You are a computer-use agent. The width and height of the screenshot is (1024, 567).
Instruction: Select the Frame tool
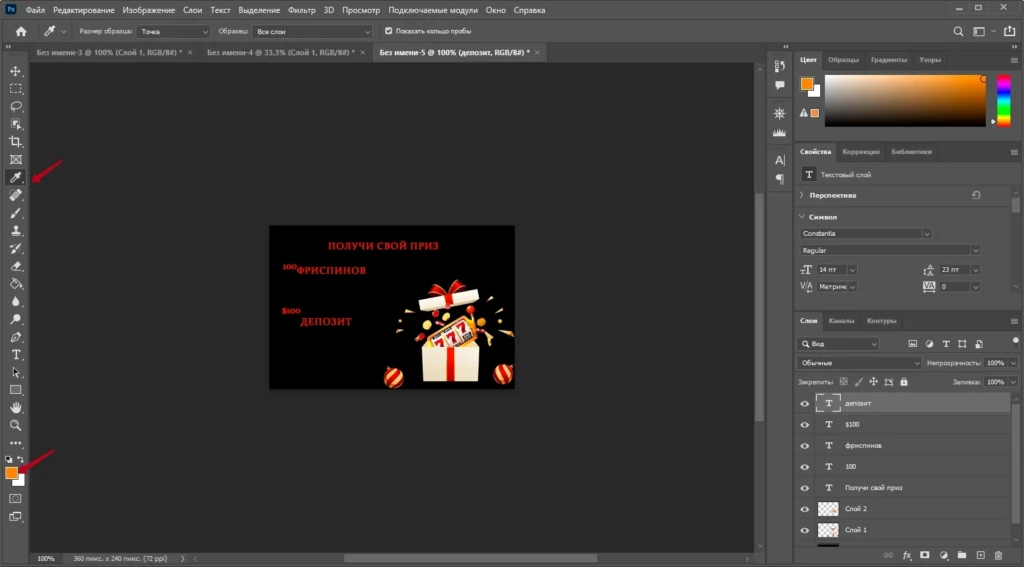16,159
